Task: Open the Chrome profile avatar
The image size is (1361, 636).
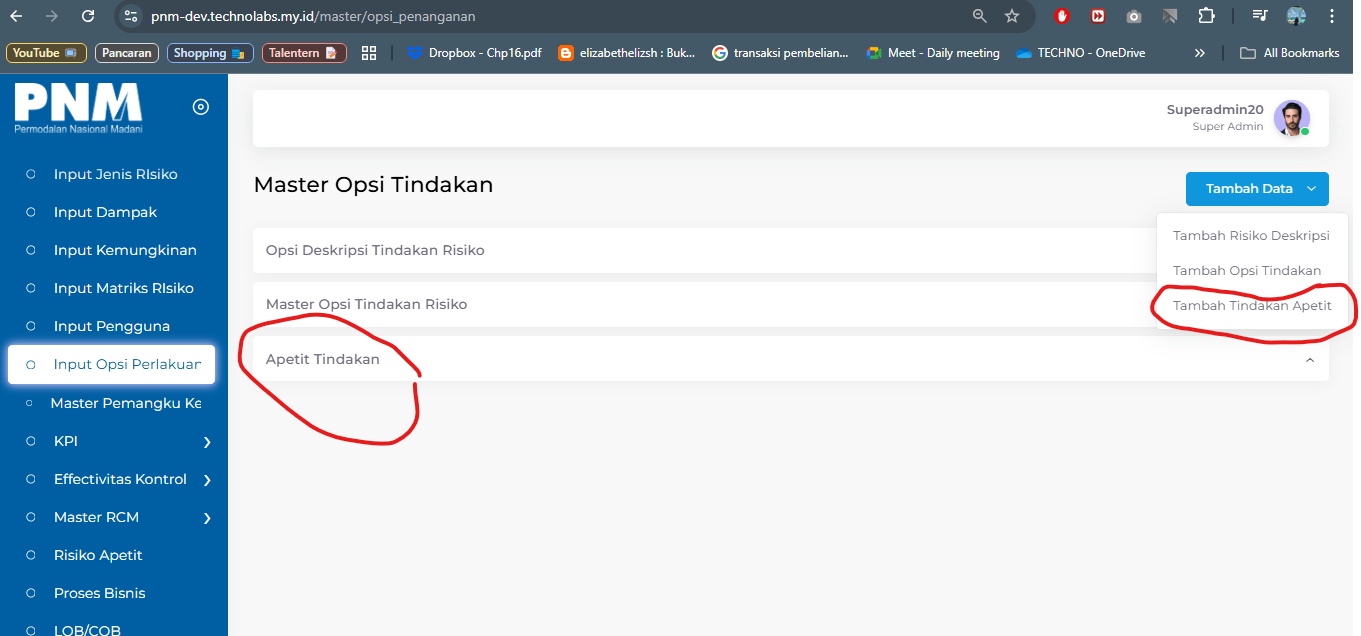Action: [1296, 16]
